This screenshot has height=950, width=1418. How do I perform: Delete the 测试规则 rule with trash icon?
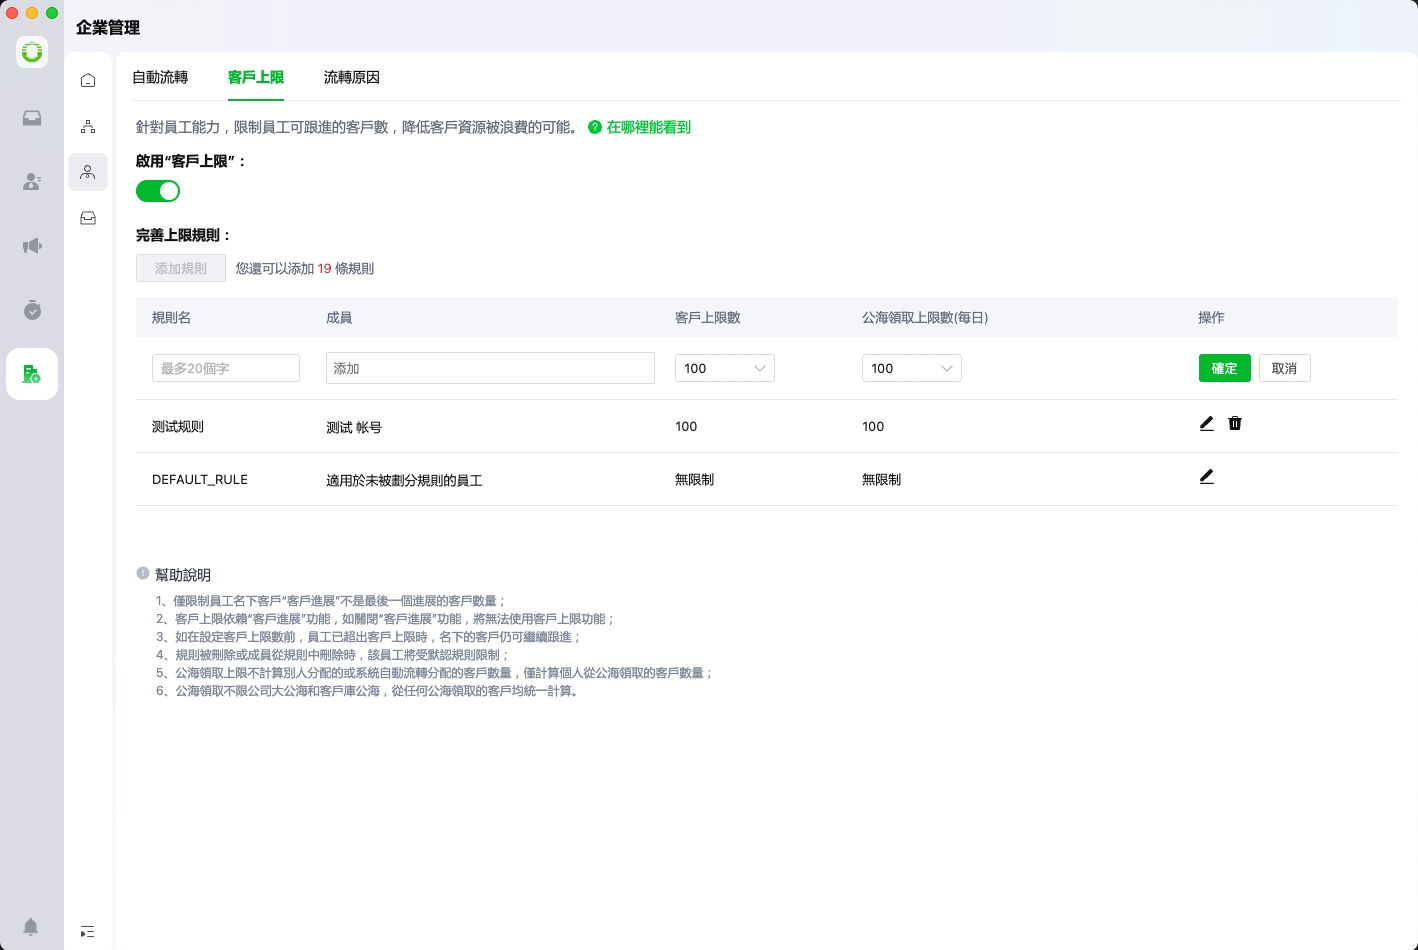1235,424
